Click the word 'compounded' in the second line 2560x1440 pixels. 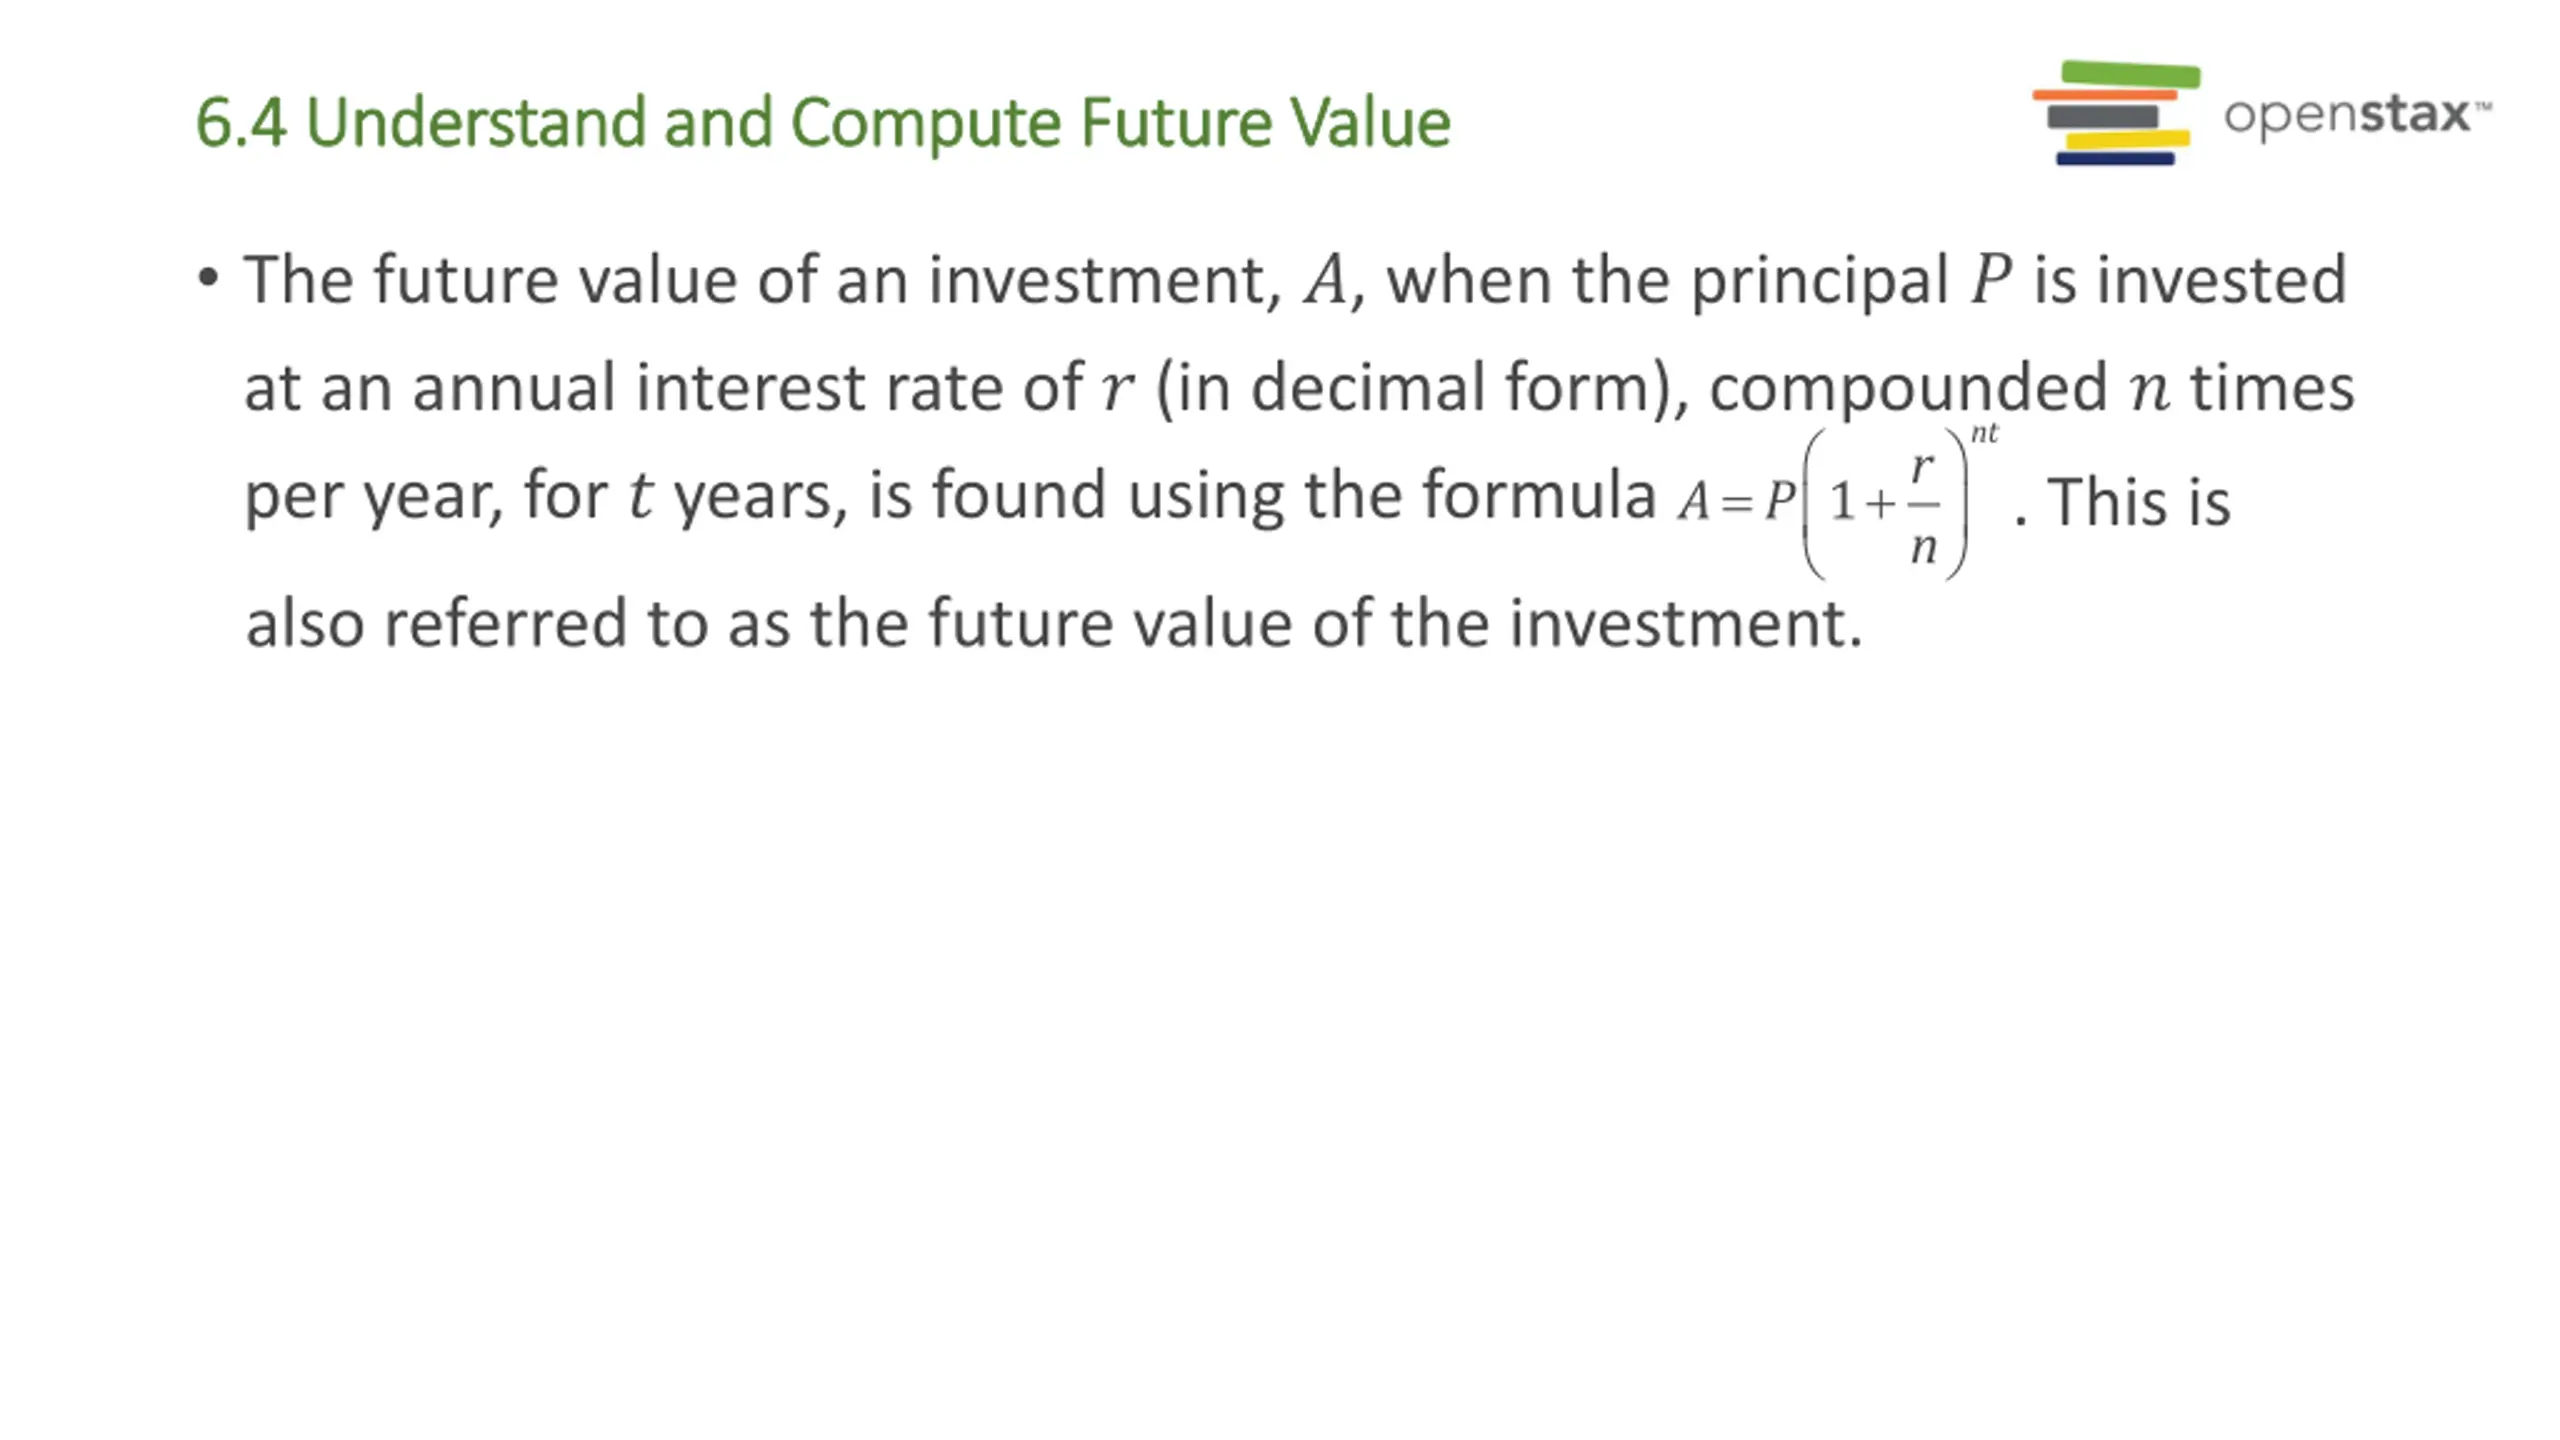tap(1908, 388)
